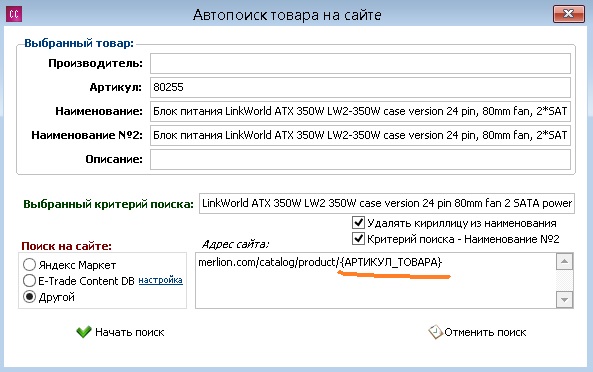The height and width of the screenshot is (372, 593).
Task: Click the green checkmark icon beside Начать поиск
Action: tap(84, 332)
